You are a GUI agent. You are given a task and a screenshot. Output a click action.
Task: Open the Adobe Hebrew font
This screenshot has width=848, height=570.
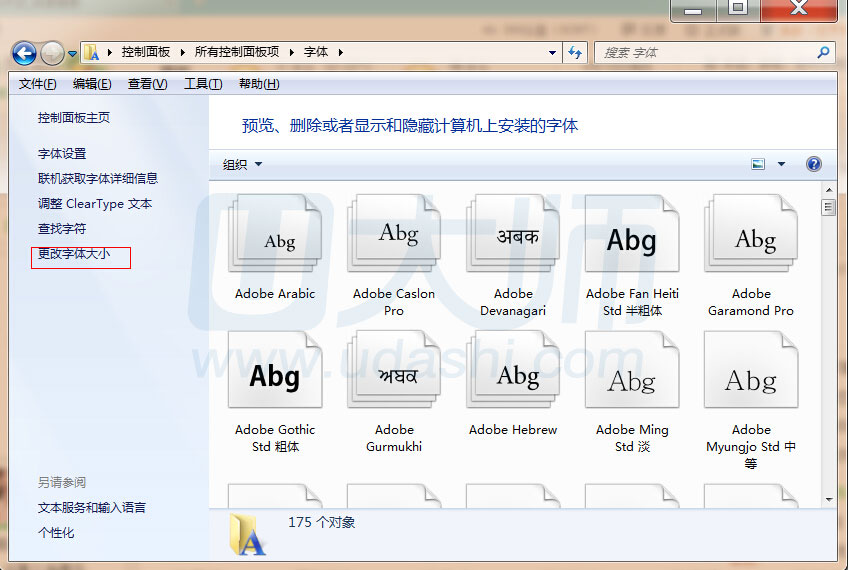512,375
